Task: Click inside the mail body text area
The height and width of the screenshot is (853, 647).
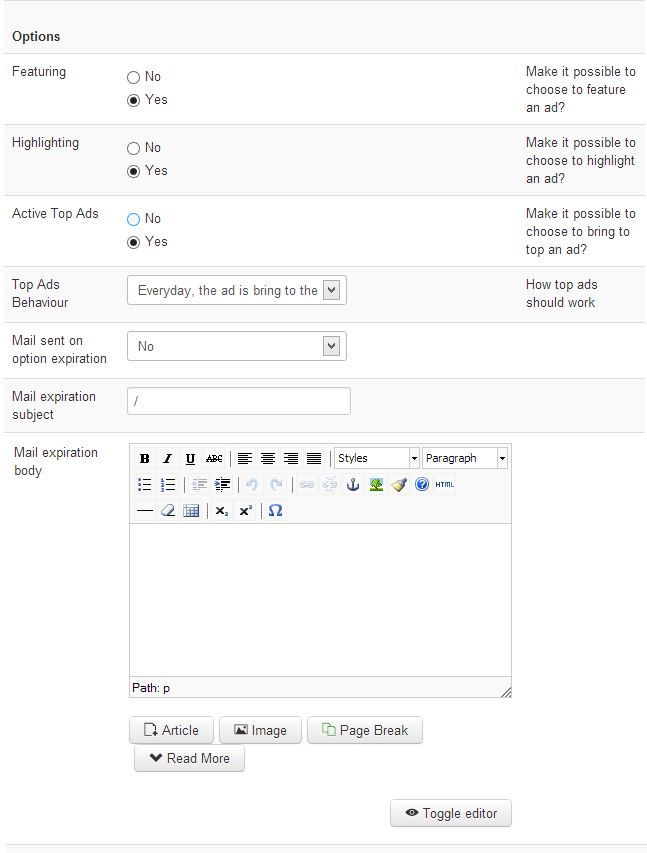Action: 321,600
